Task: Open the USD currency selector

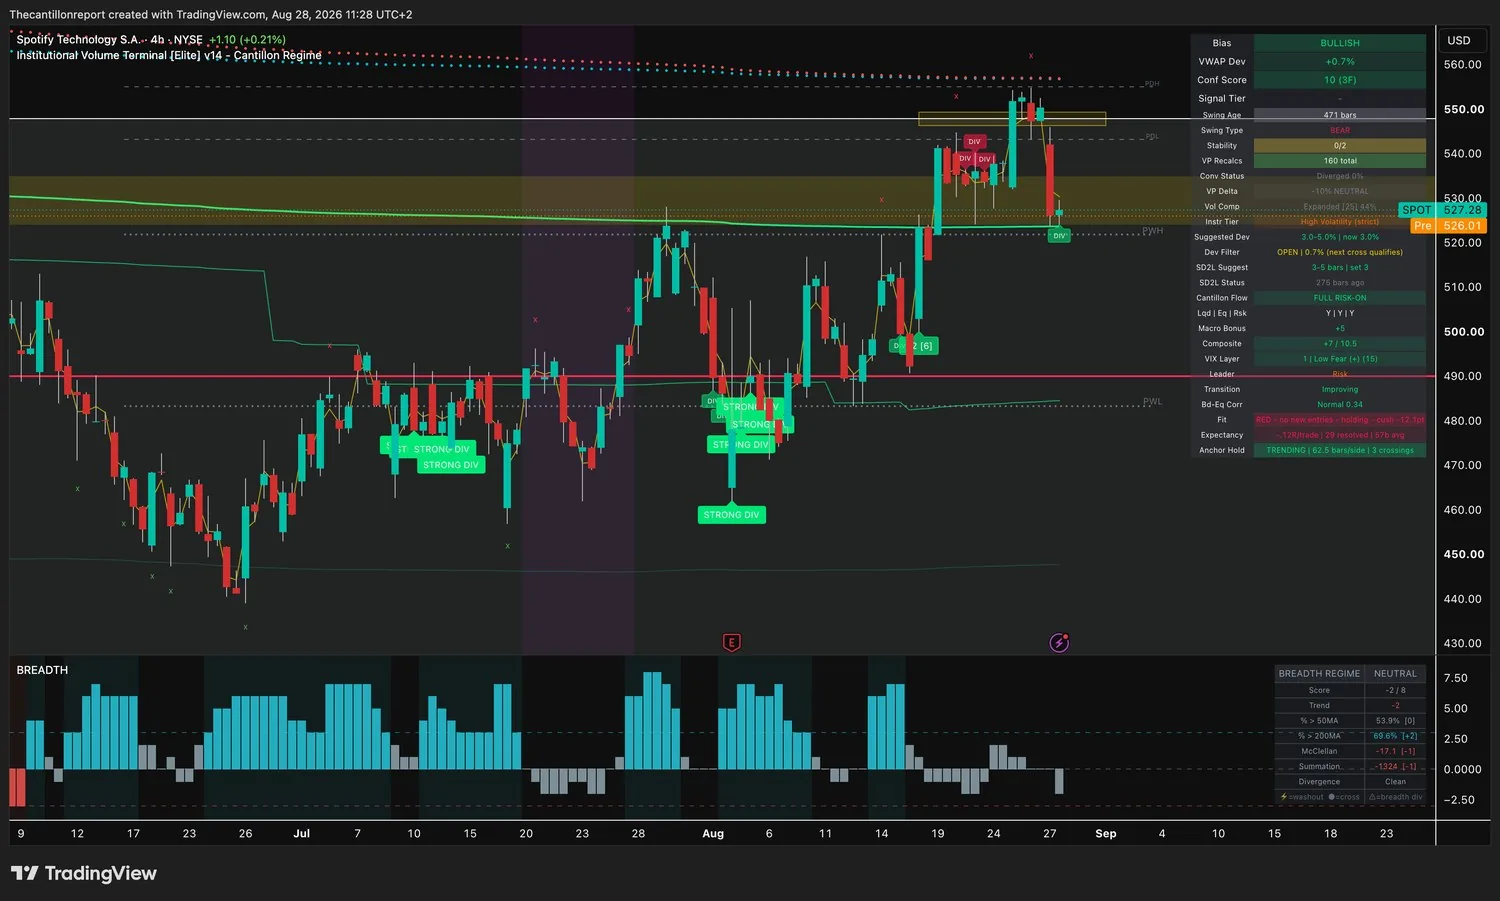Action: (x=1459, y=41)
